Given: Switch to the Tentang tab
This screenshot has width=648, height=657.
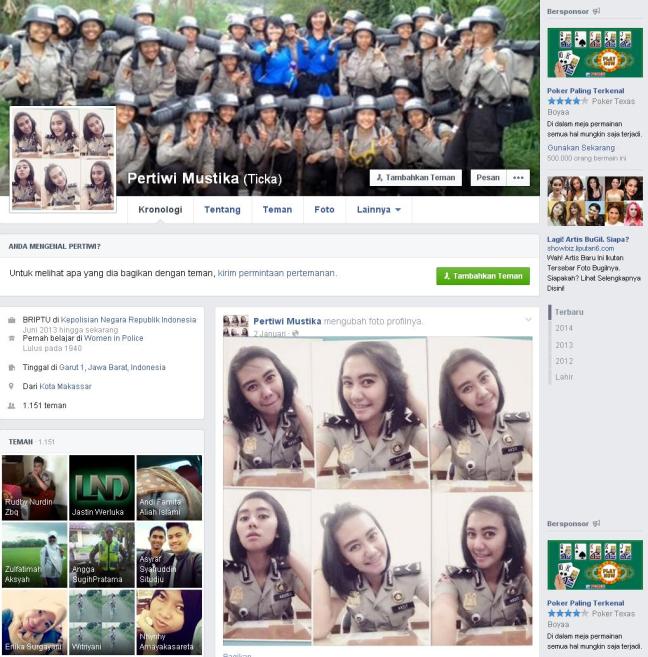Looking at the screenshot, I should (222, 210).
